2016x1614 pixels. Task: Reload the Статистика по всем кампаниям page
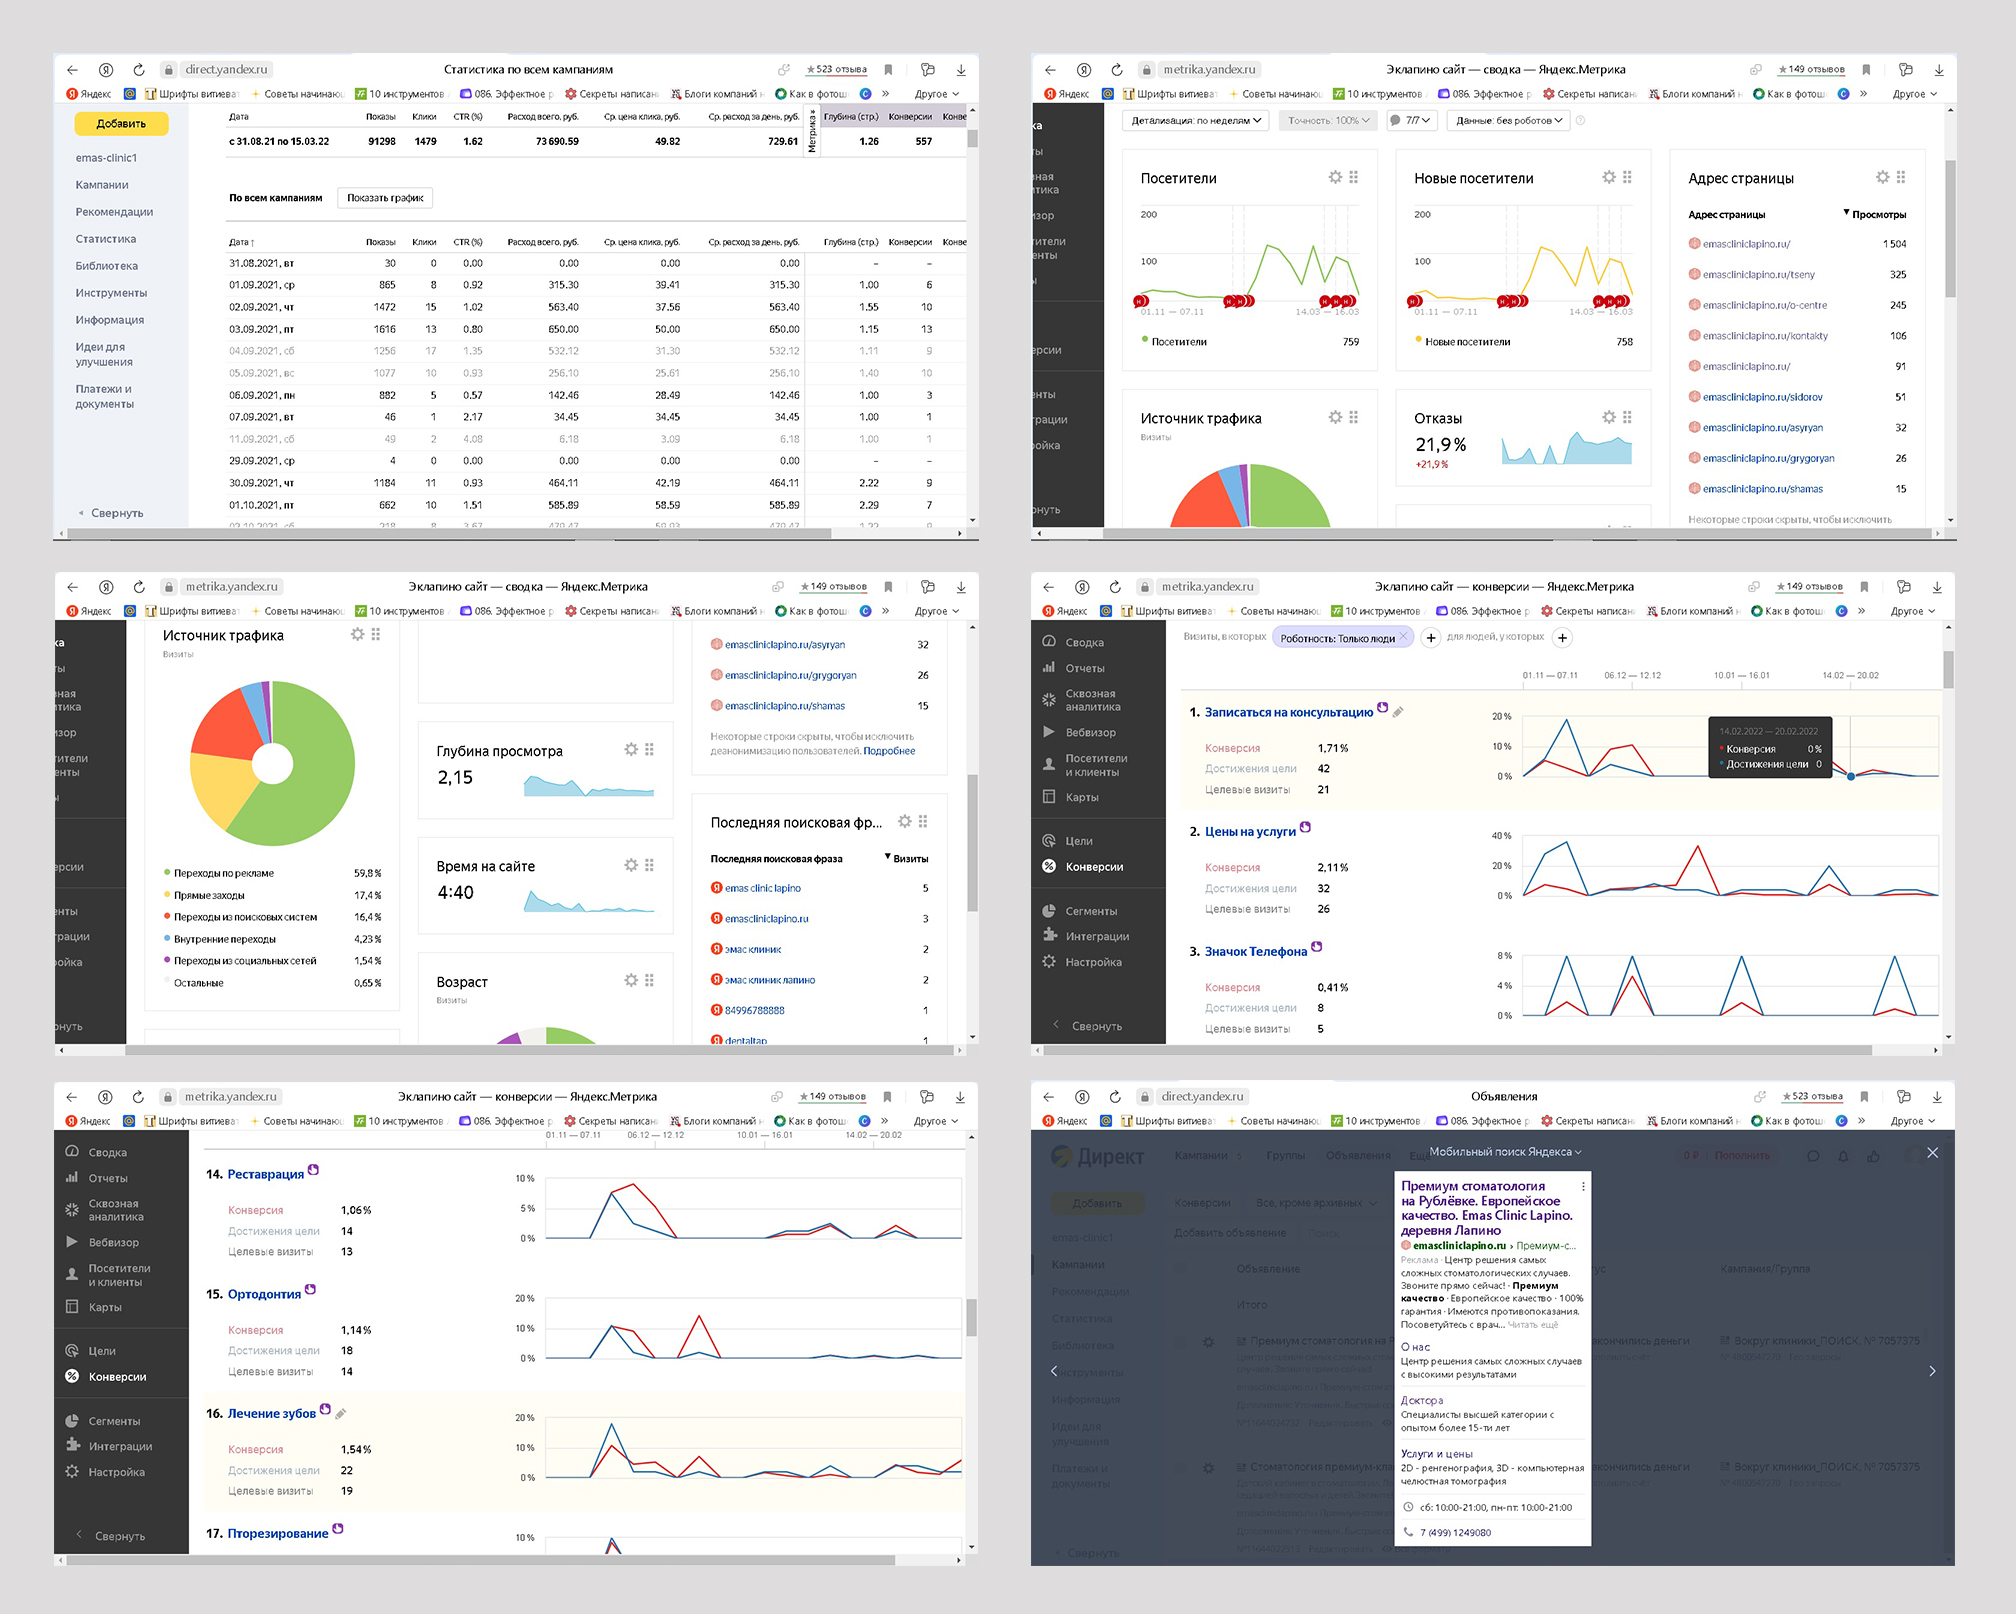139,70
